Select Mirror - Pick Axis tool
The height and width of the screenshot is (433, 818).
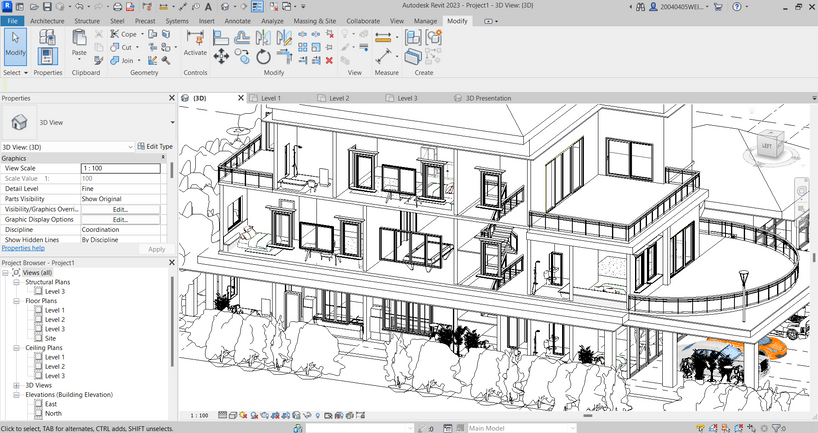(263, 37)
